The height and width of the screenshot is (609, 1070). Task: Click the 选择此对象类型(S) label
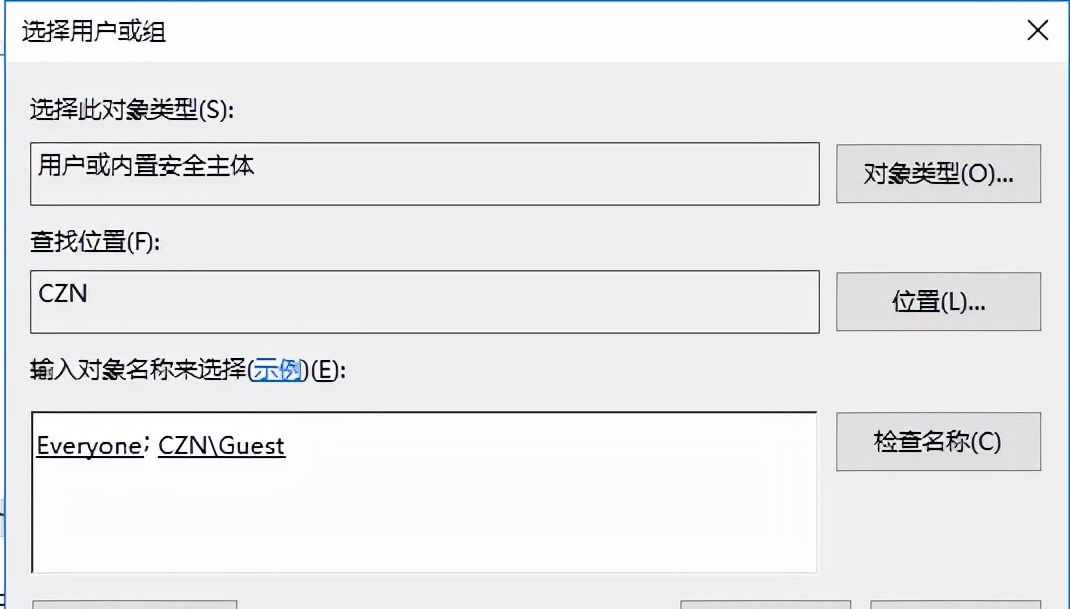click(x=132, y=110)
